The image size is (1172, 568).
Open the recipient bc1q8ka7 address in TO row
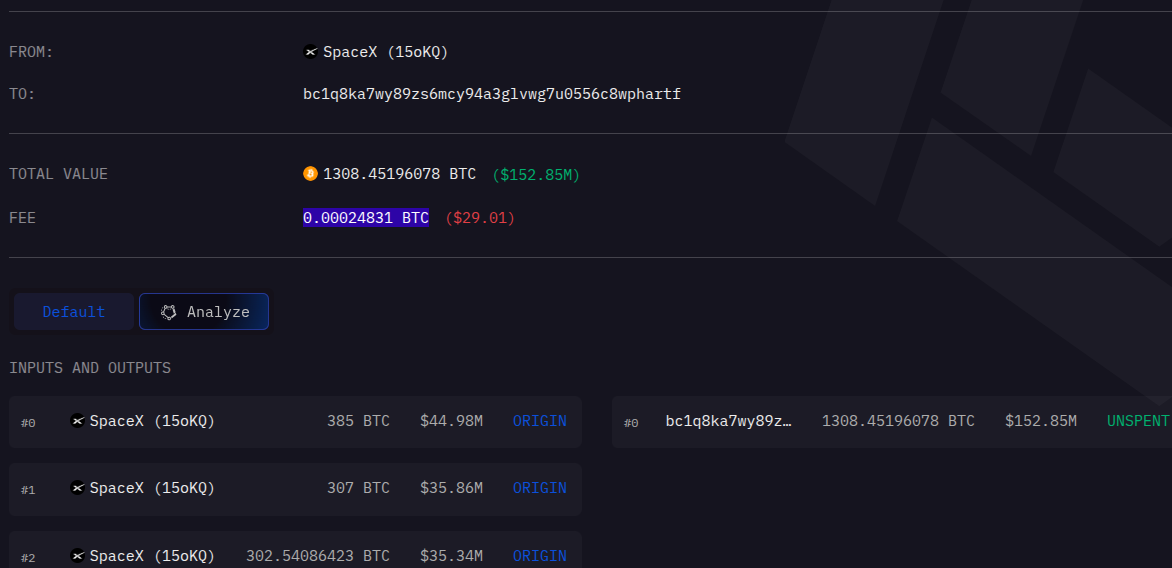tap(492, 94)
